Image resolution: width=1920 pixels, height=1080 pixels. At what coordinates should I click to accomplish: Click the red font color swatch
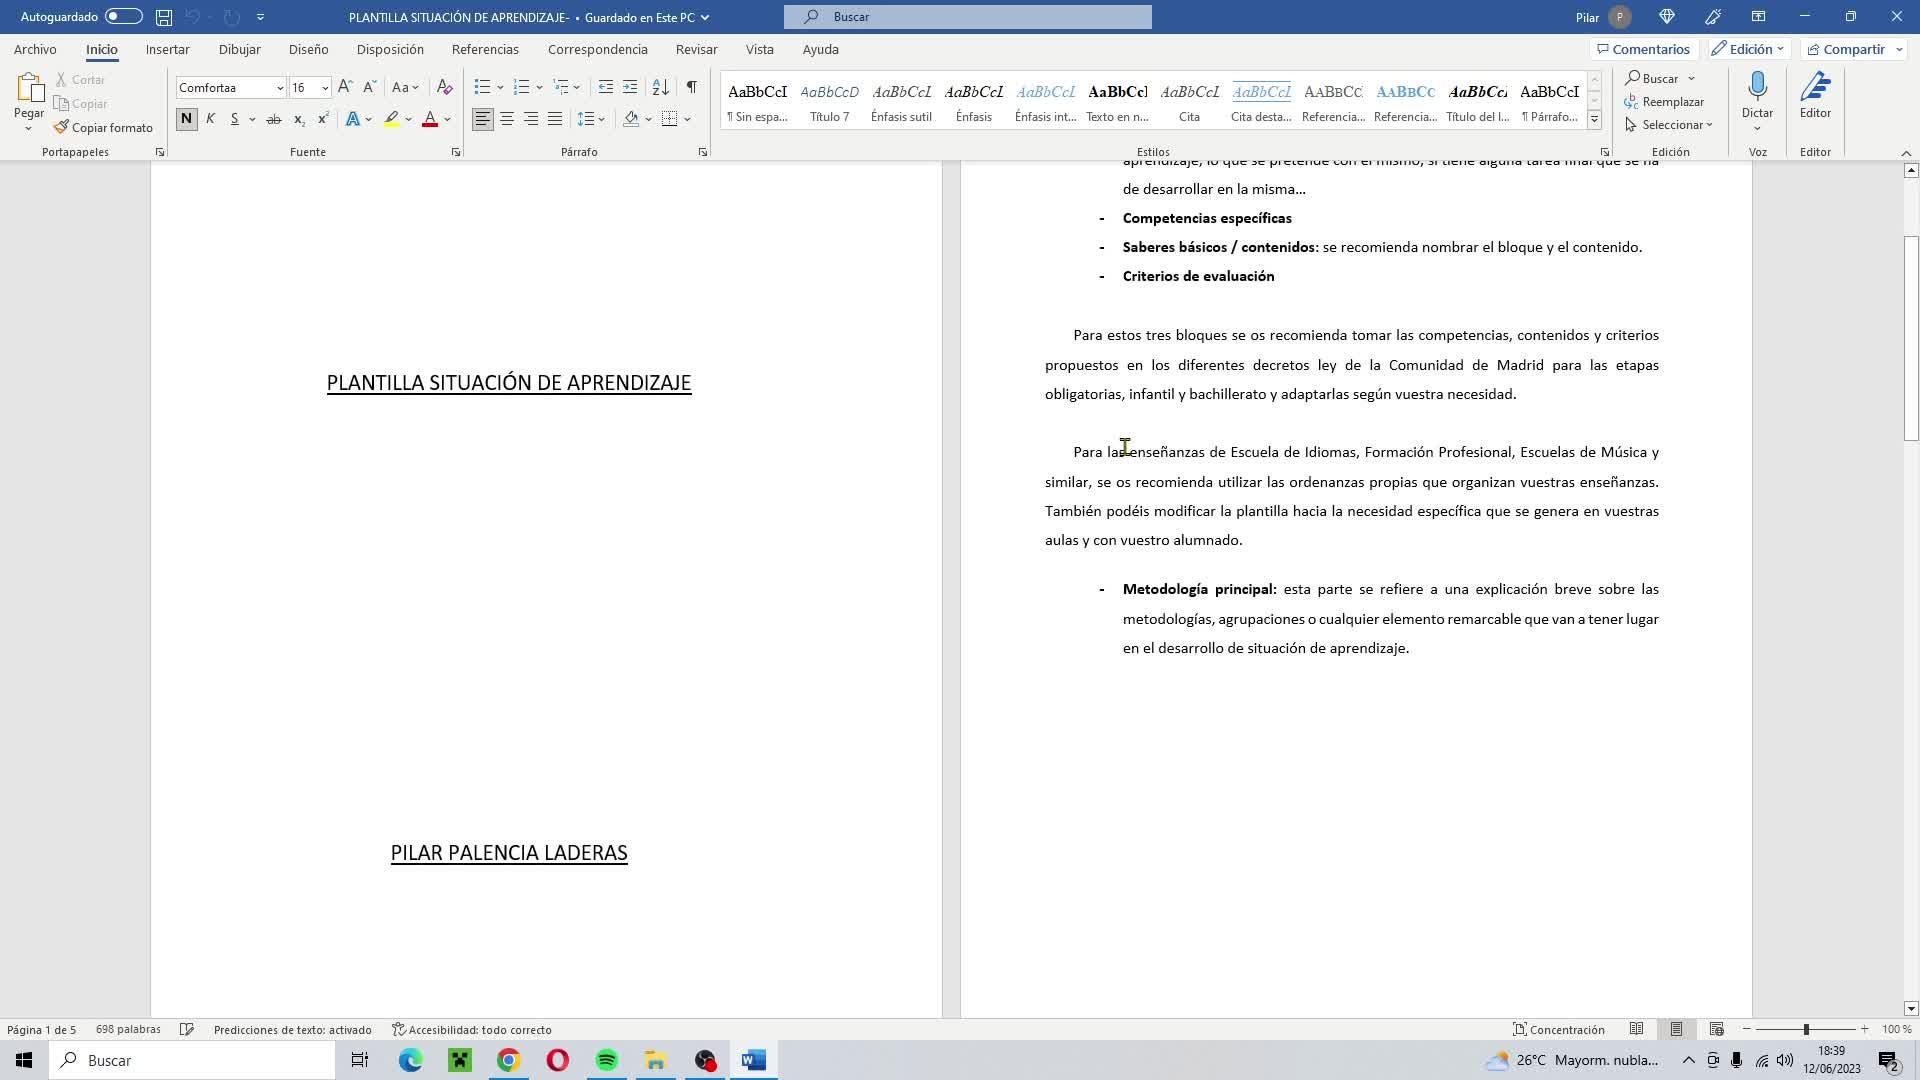click(430, 119)
